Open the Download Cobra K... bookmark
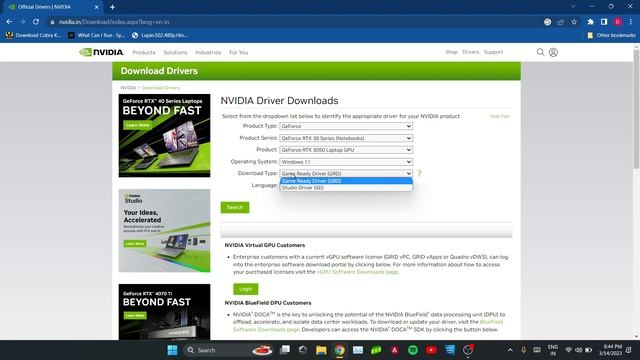The image size is (640, 360). [x=33, y=36]
